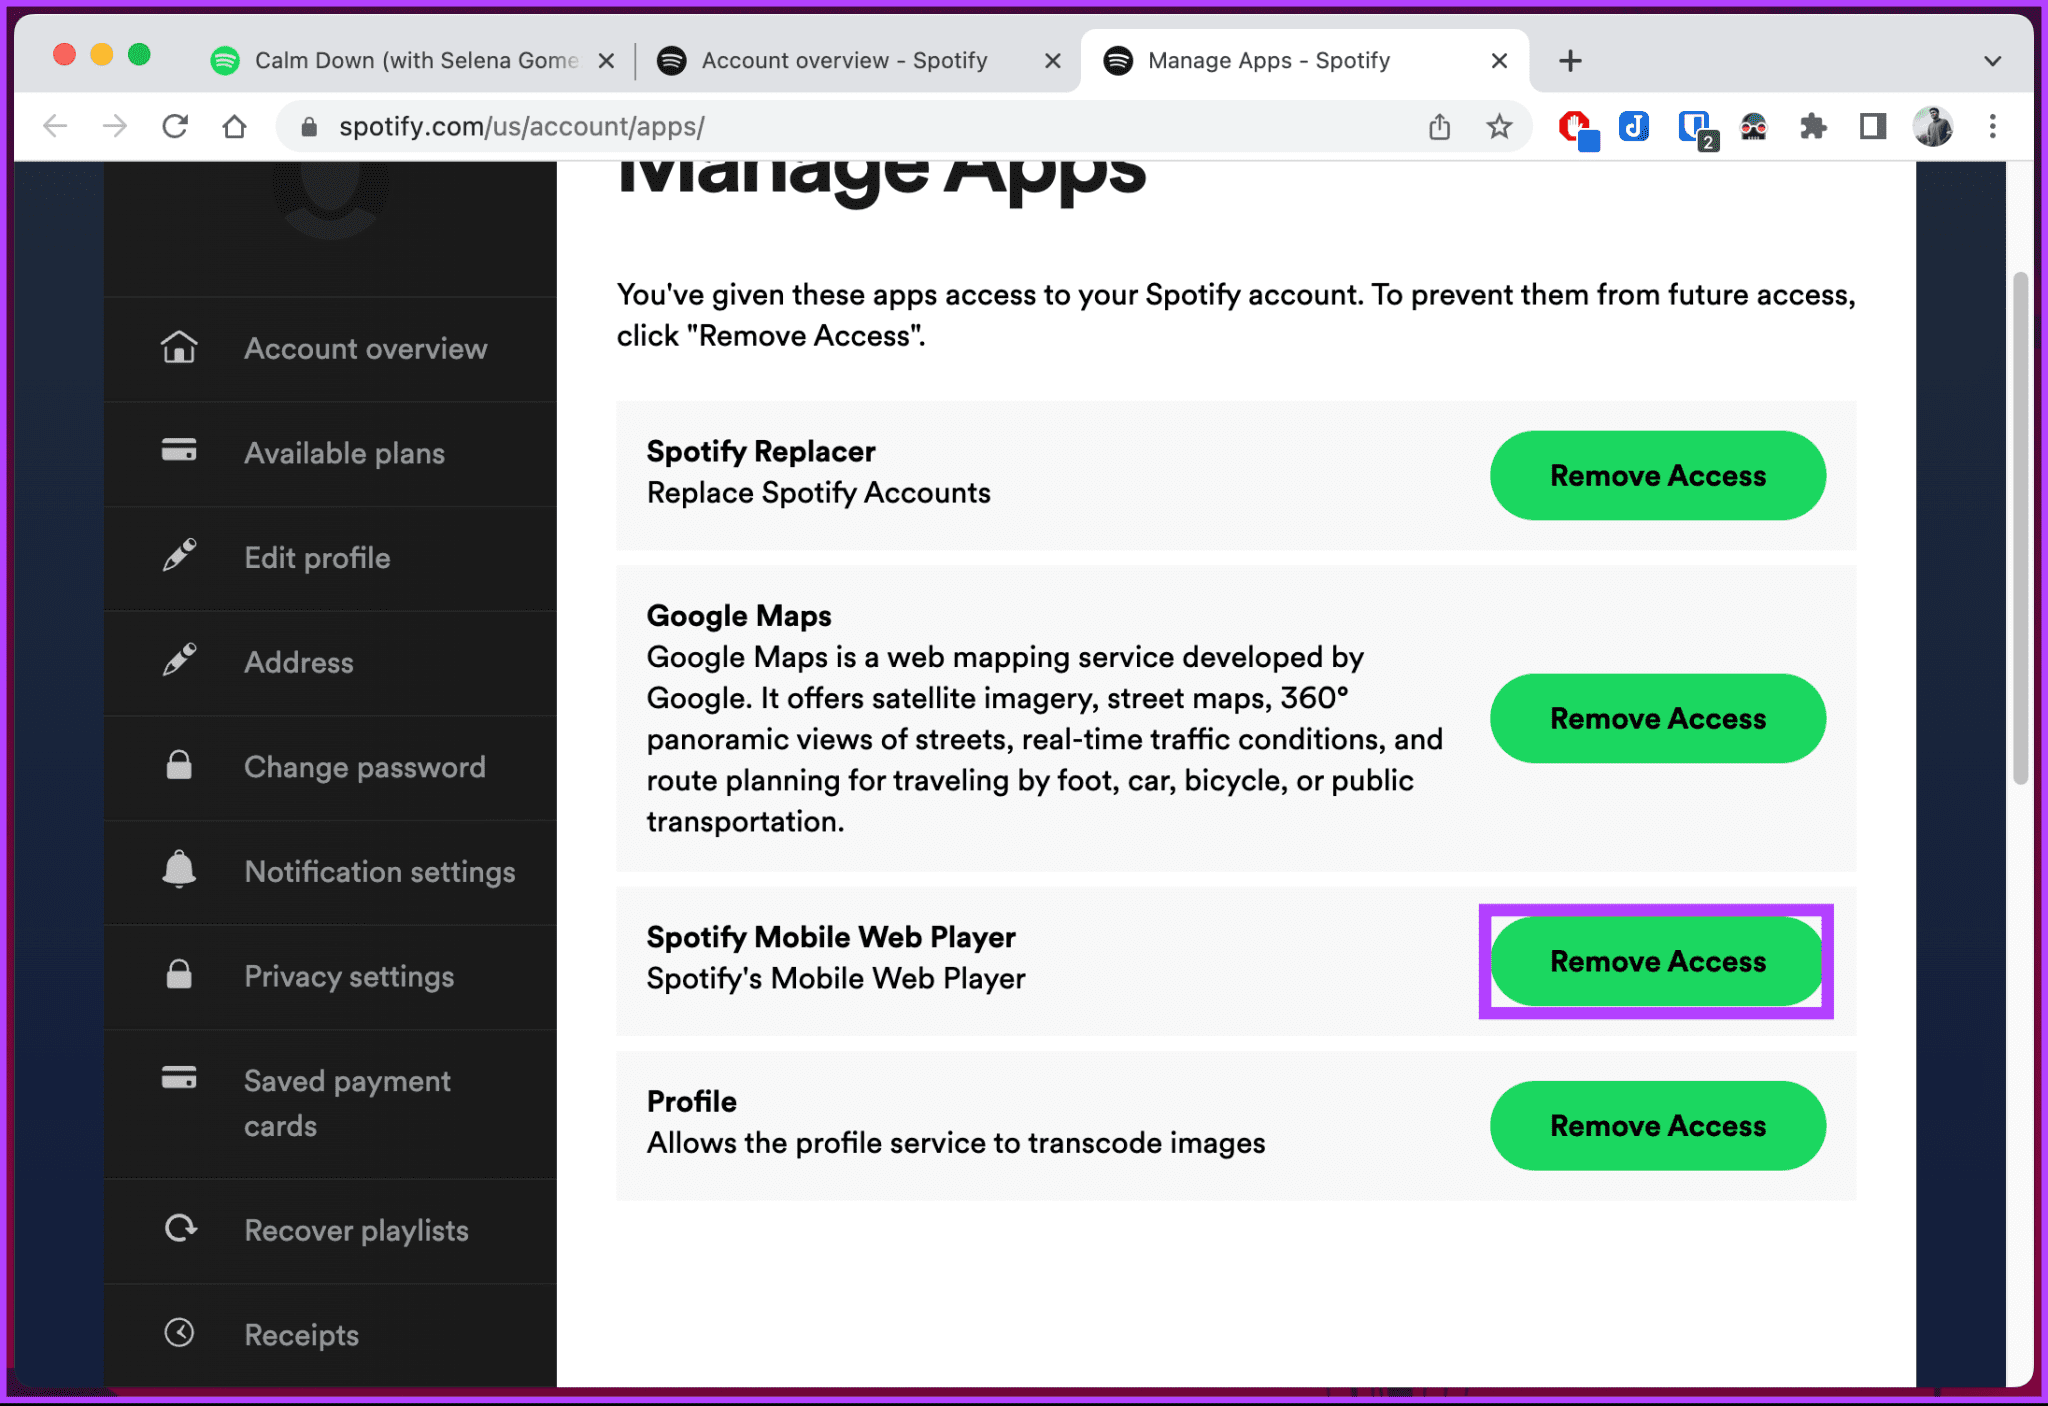
Task: Remove access for Profile service
Action: 1657,1126
